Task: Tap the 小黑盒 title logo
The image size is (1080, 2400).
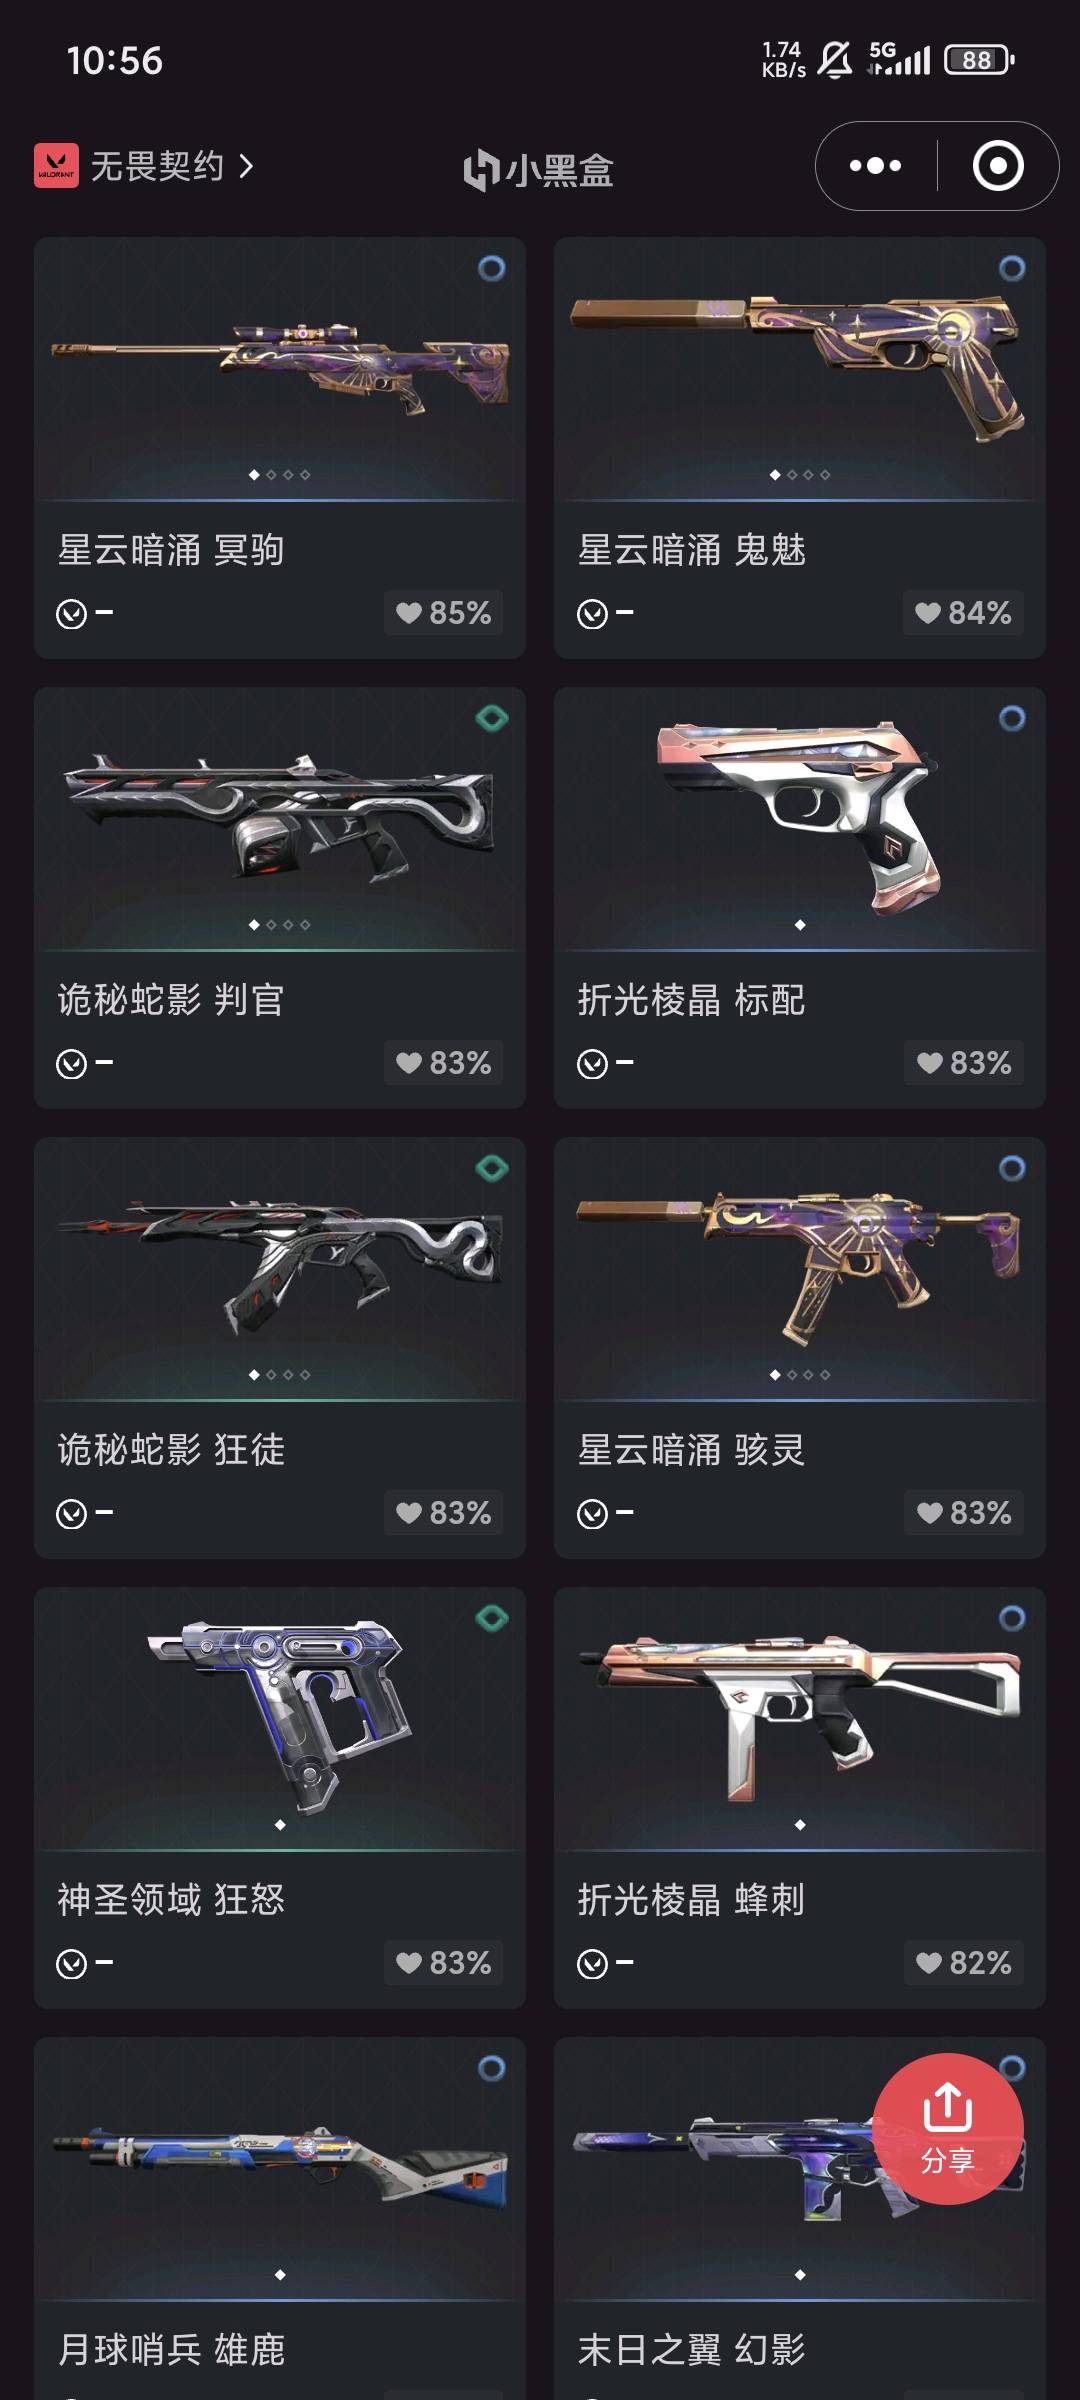Action: (538, 169)
